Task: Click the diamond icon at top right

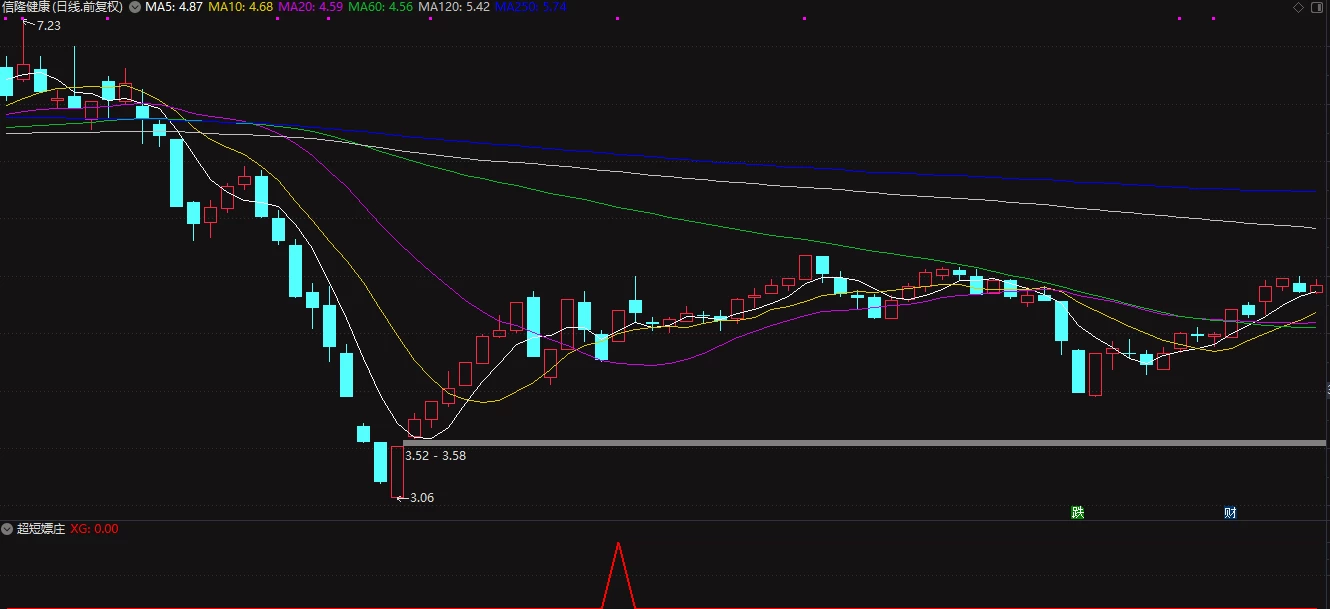Action: tap(1299, 7)
